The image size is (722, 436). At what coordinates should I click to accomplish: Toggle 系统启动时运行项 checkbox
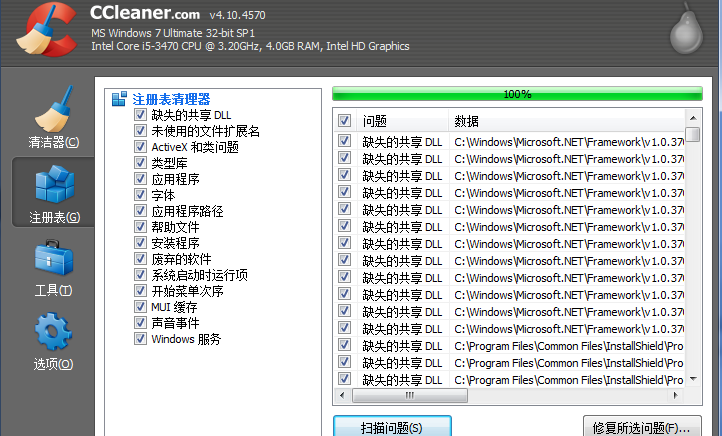point(140,275)
